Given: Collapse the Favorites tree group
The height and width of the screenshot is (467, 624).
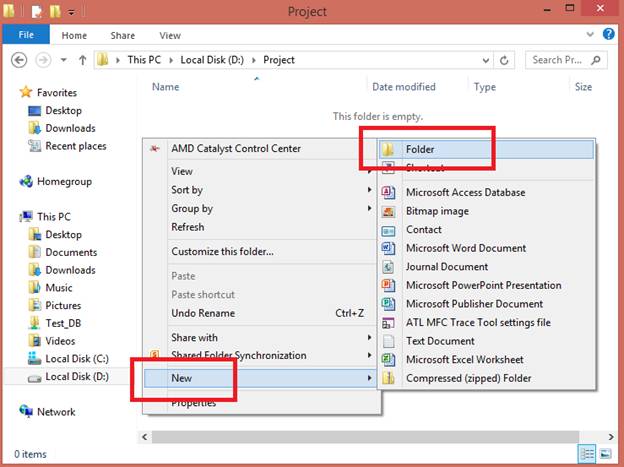Looking at the screenshot, I should click(10, 93).
